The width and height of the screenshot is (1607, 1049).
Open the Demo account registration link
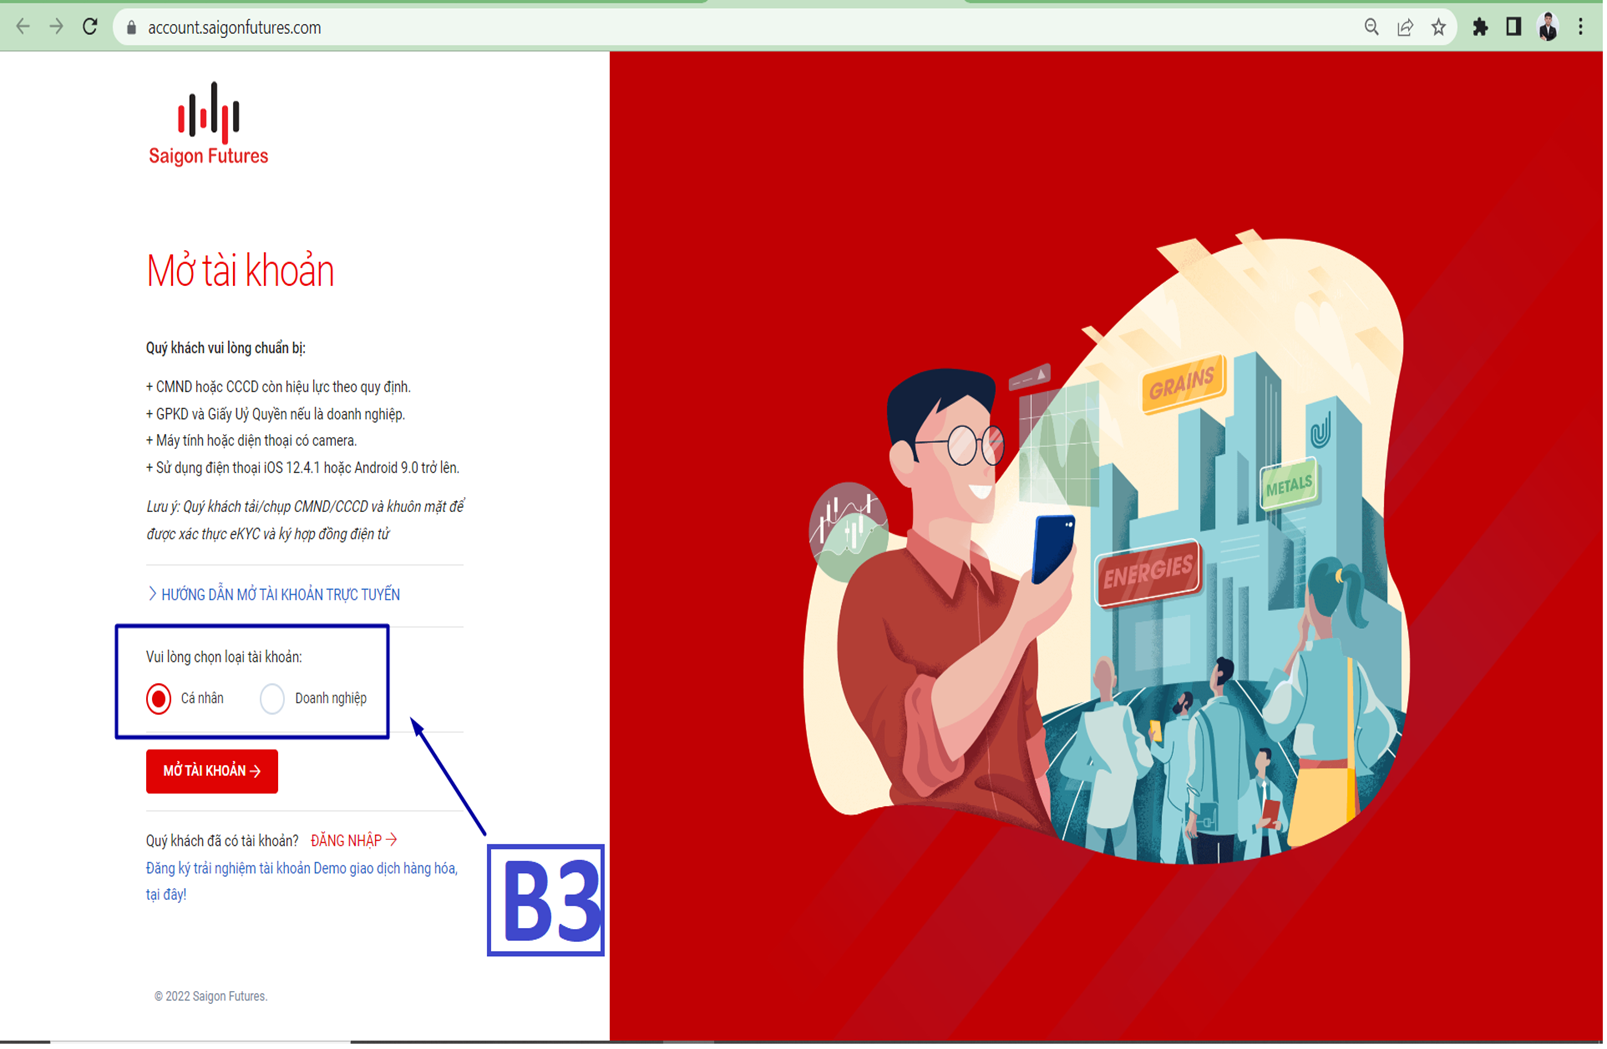(300, 868)
